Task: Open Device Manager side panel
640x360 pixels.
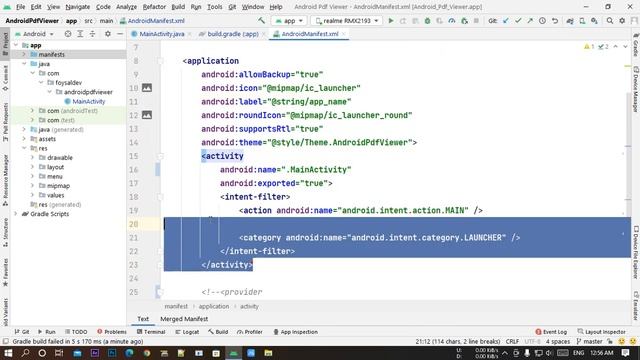Action: point(636,90)
